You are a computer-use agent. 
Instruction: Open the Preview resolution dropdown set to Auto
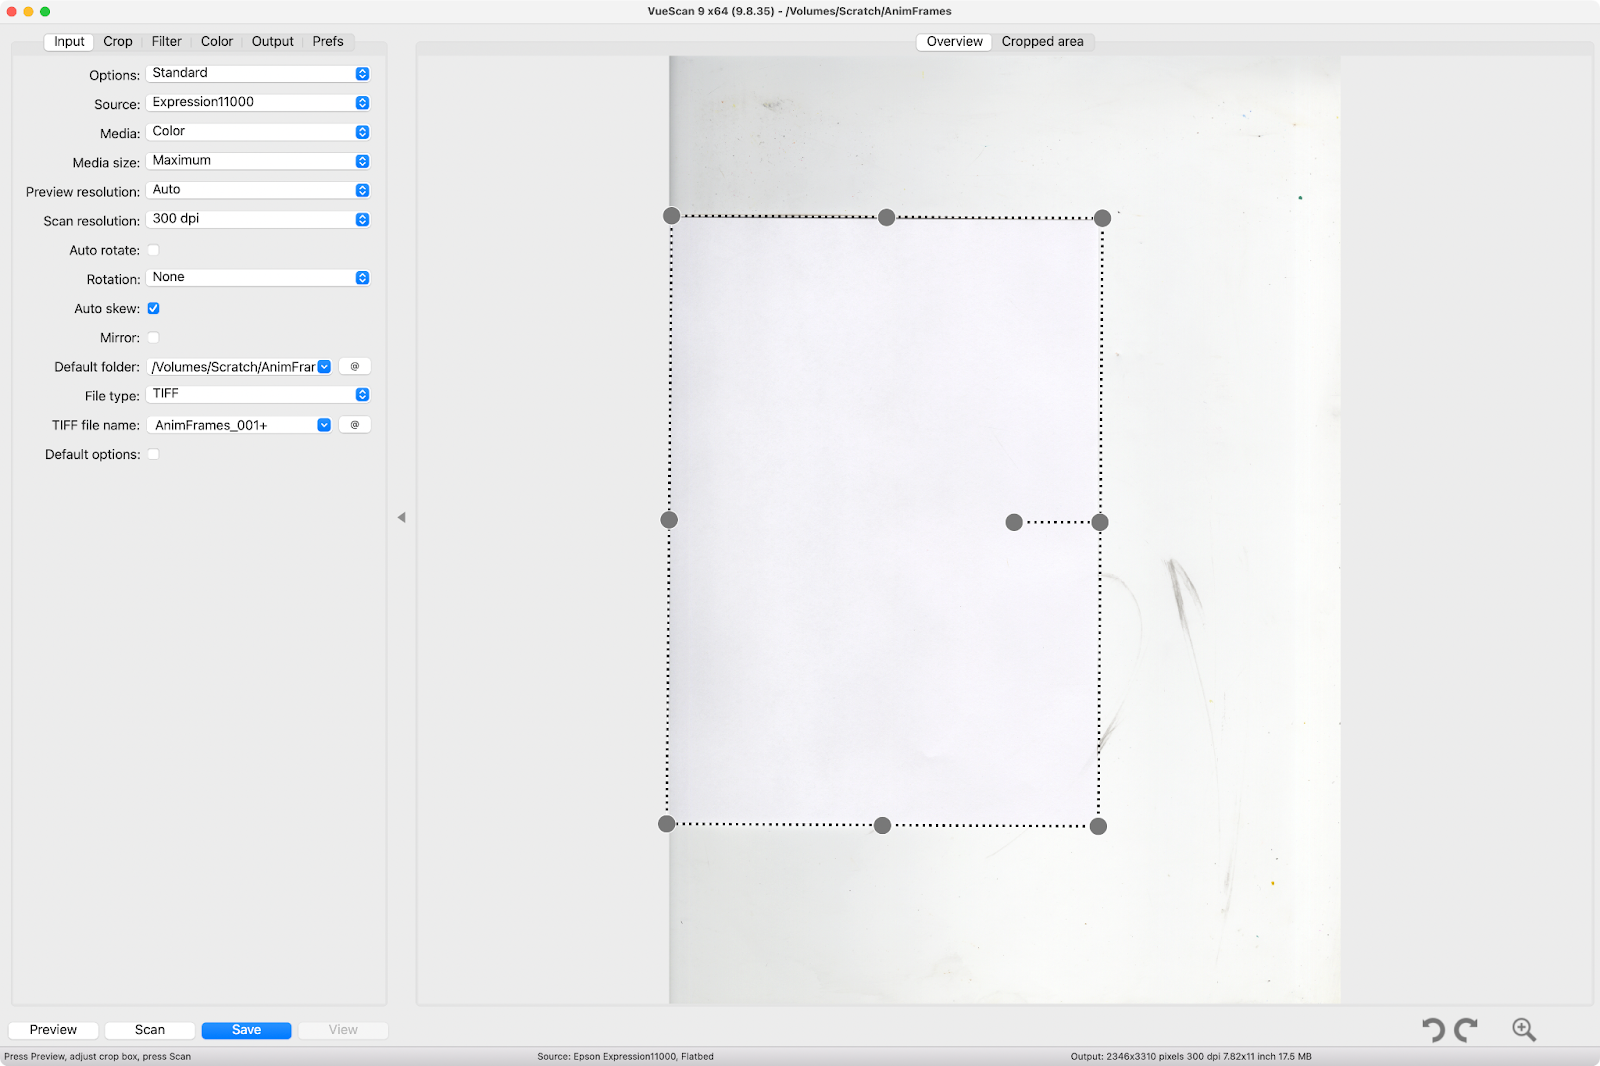tap(258, 190)
